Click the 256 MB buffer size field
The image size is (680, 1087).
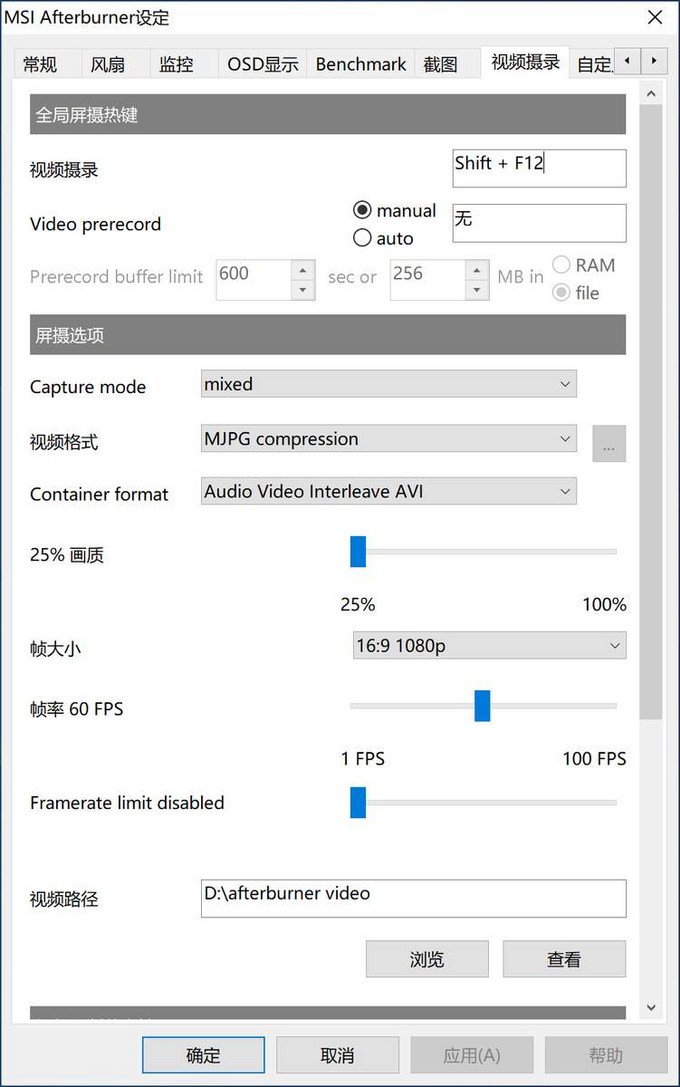428,280
